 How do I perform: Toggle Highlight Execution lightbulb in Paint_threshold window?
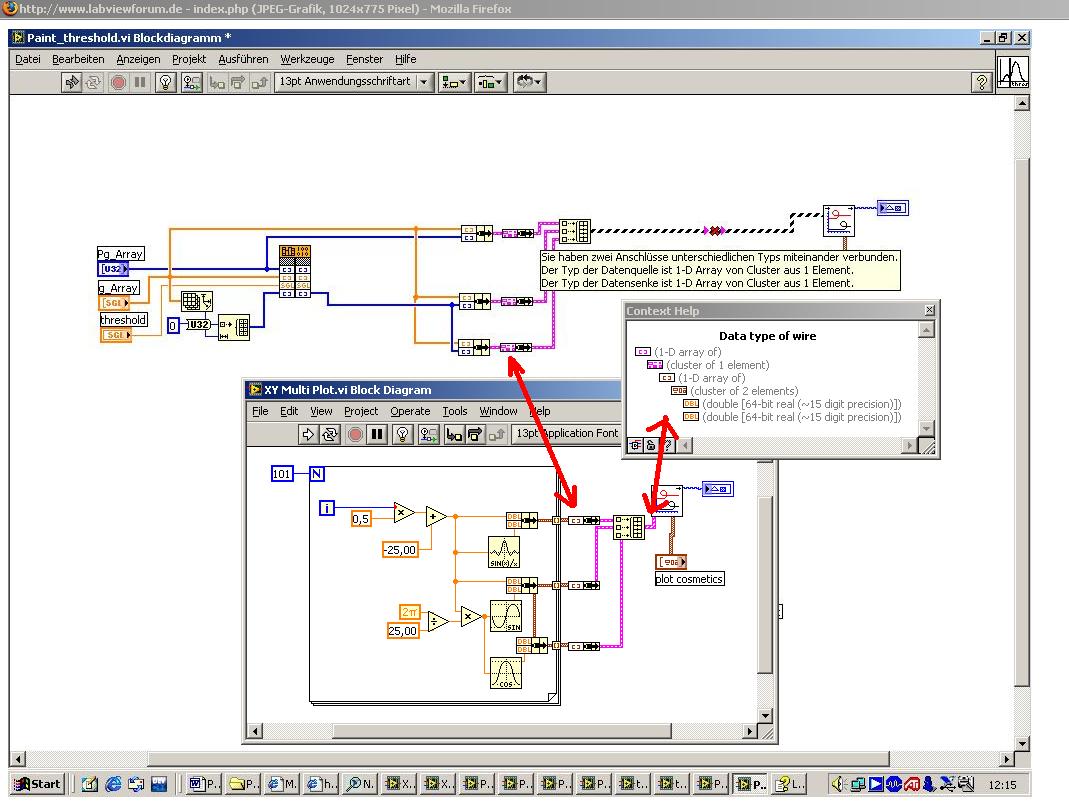point(166,83)
